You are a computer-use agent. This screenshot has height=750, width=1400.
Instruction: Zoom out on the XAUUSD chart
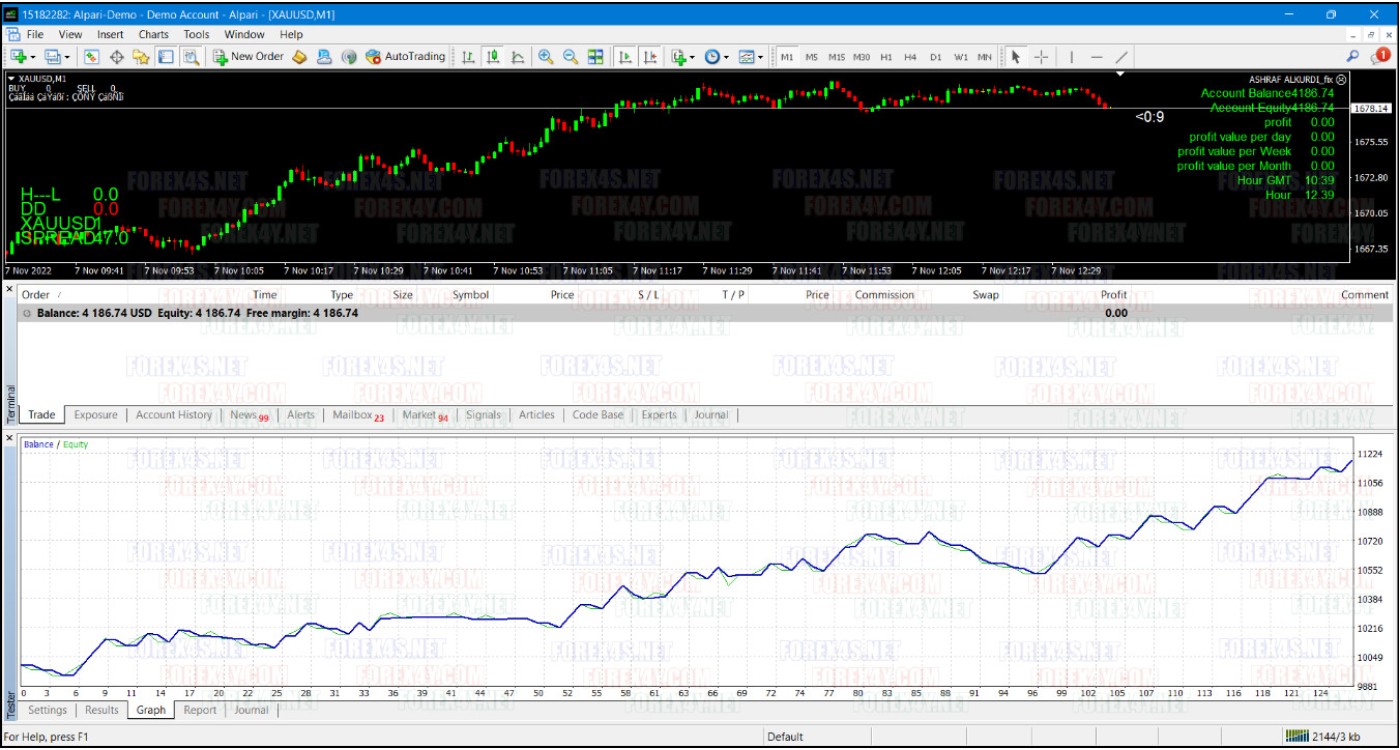tap(570, 57)
